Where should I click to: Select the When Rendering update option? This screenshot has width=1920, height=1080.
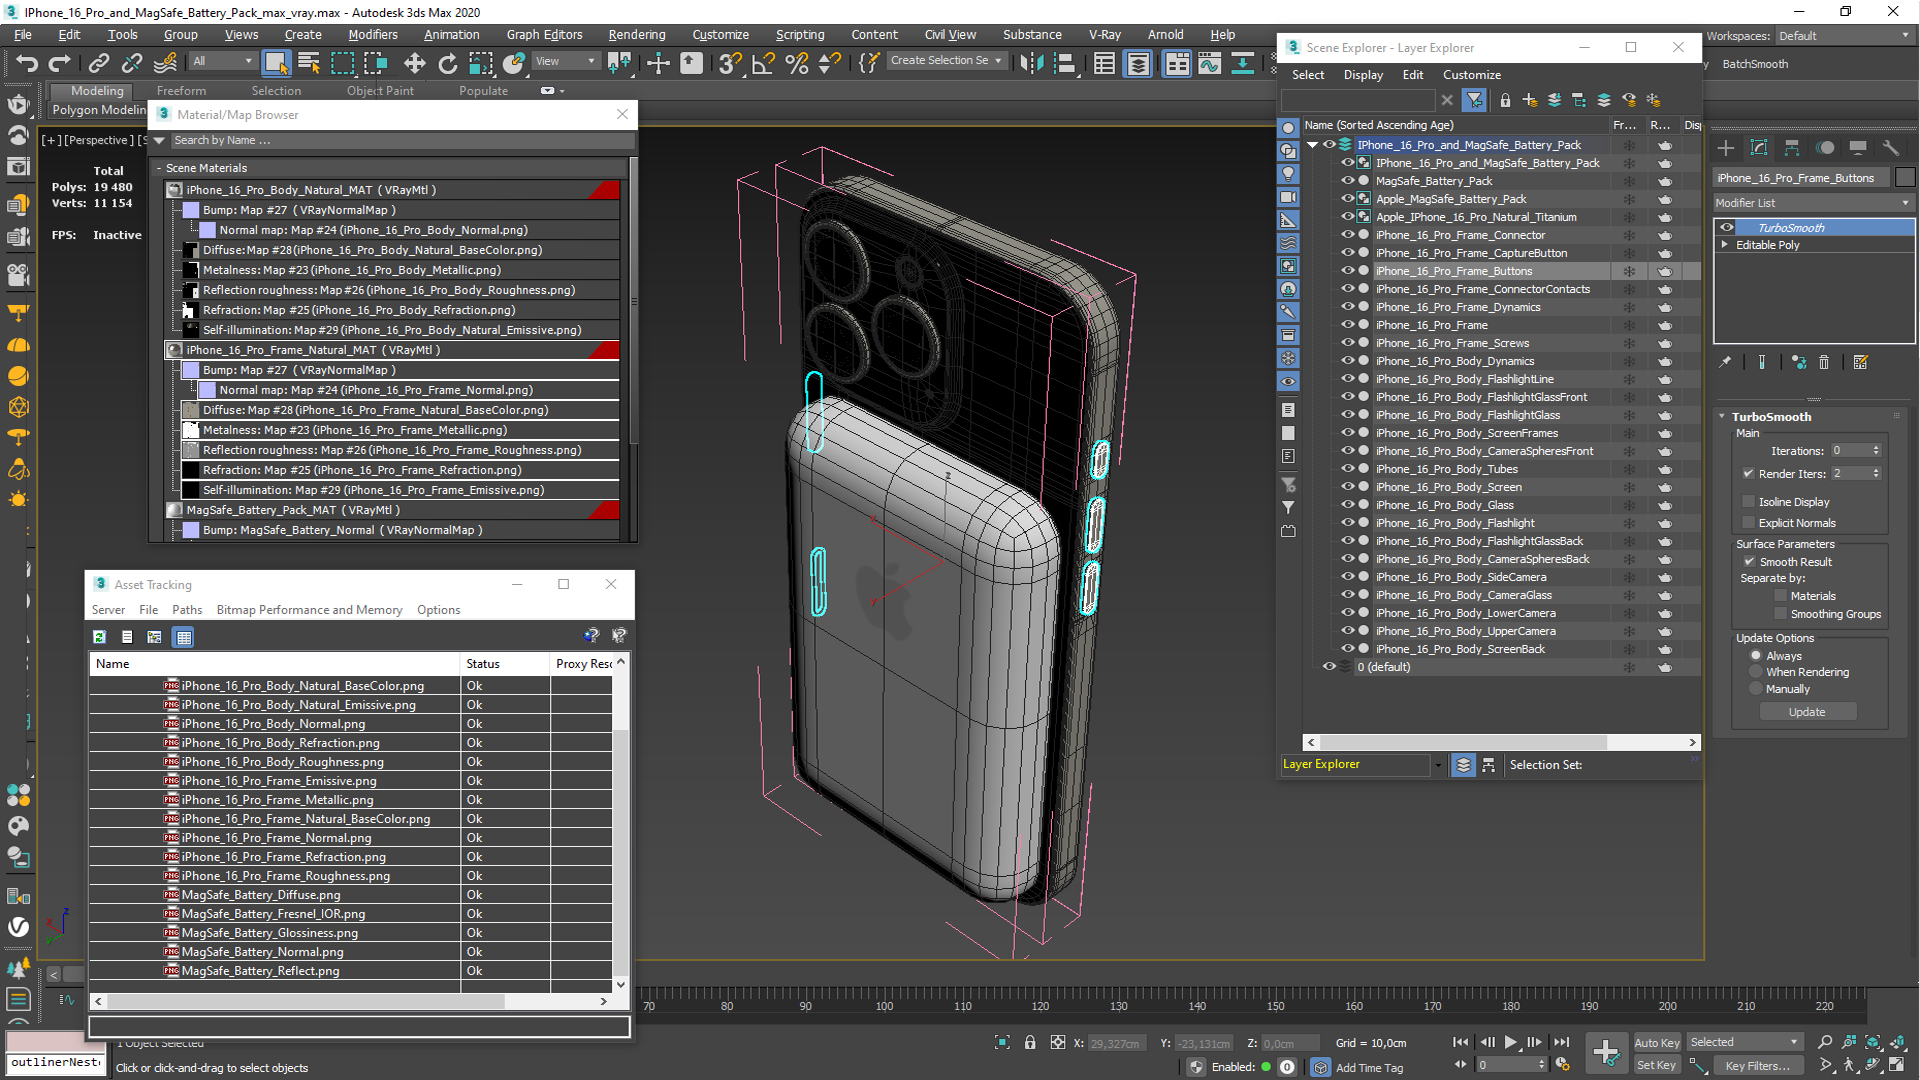coord(1755,672)
